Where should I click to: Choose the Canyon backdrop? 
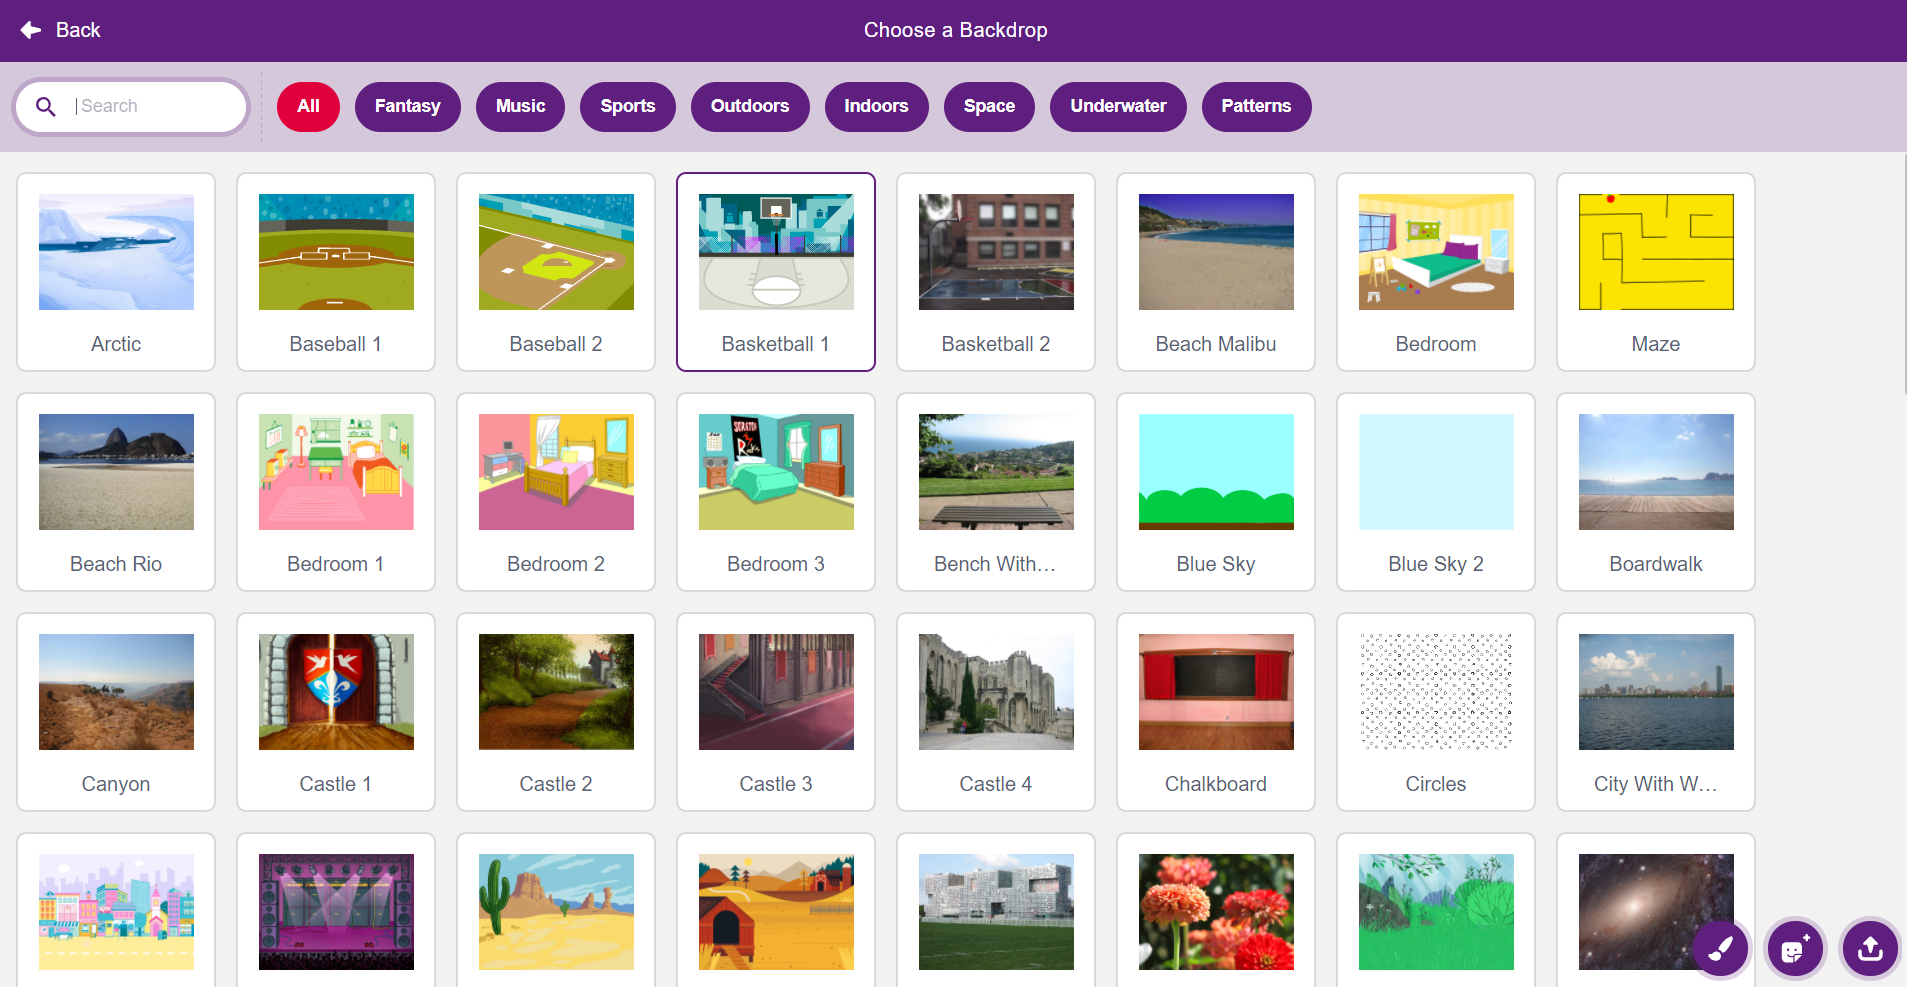point(116,712)
